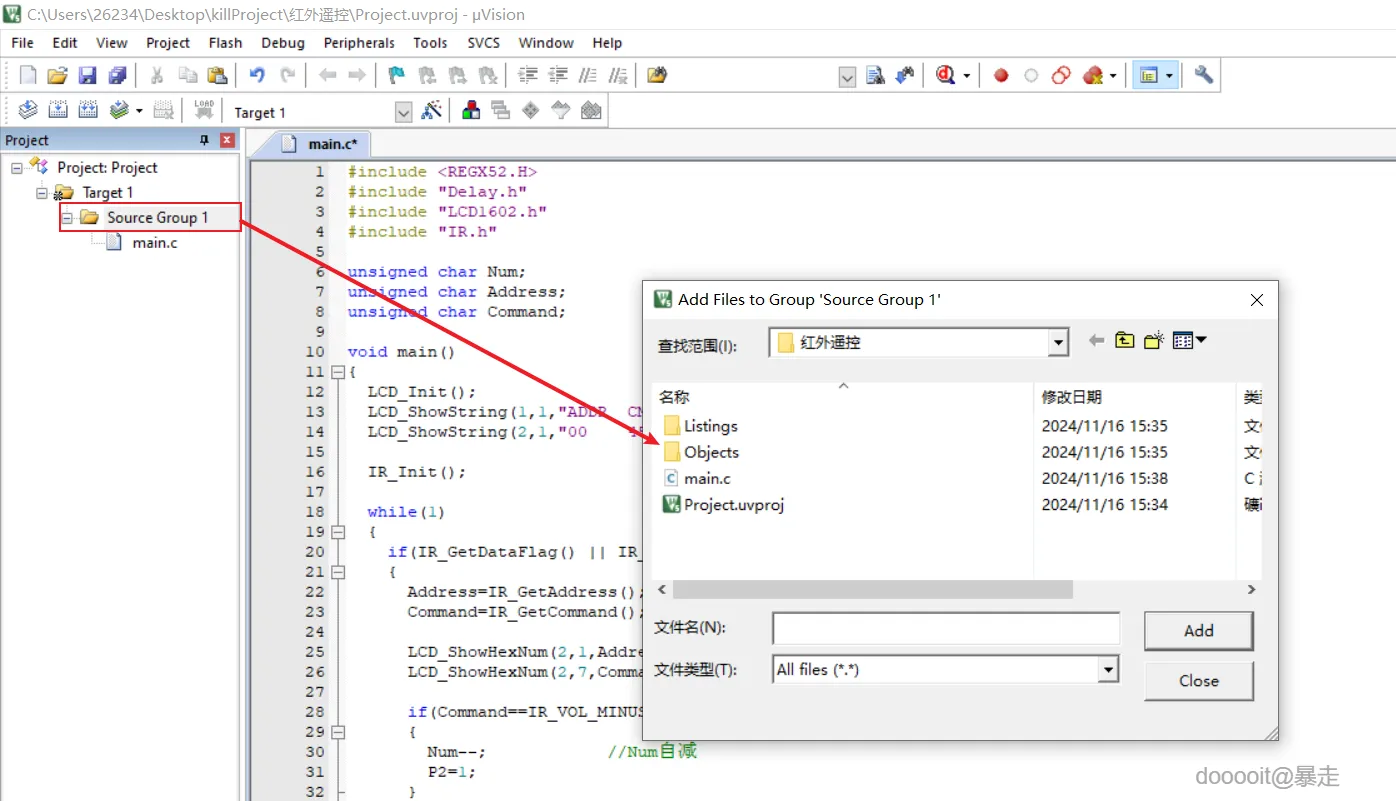Collapse code fold at line 11
The width and height of the screenshot is (1396, 801).
click(x=338, y=372)
